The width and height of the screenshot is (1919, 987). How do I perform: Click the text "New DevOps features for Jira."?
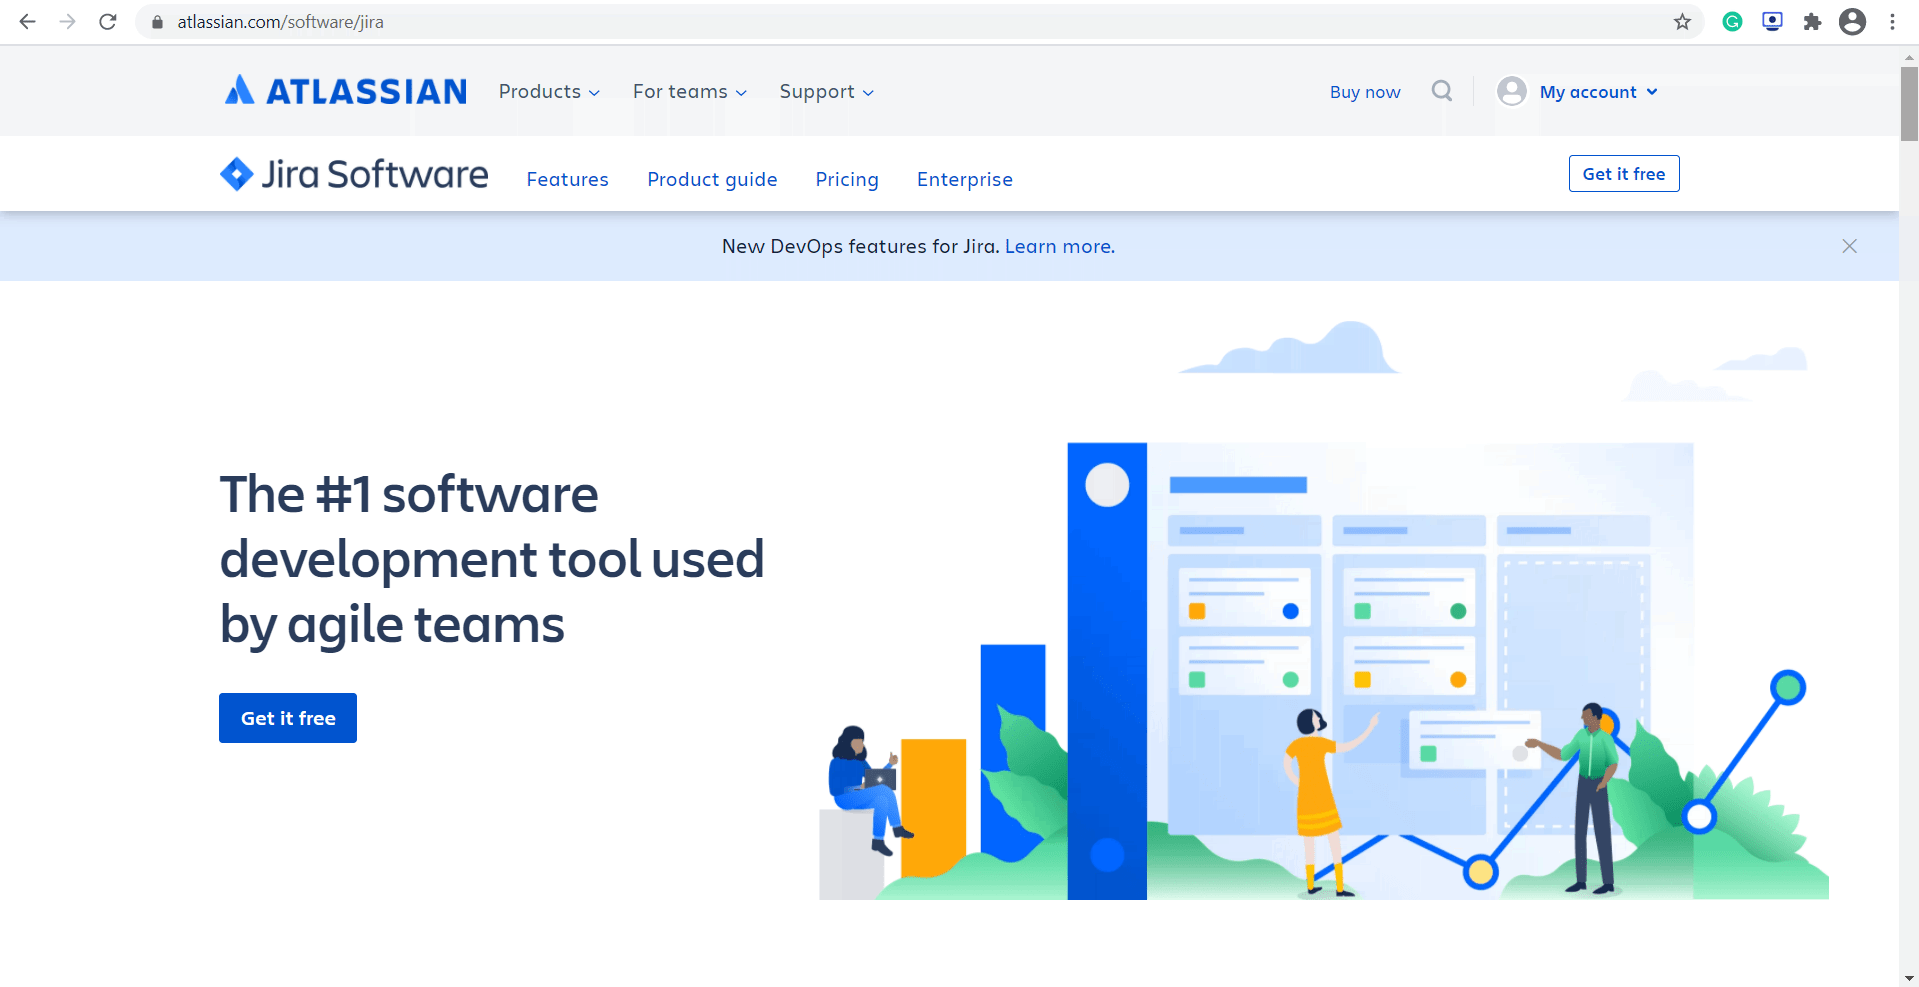pos(861,246)
